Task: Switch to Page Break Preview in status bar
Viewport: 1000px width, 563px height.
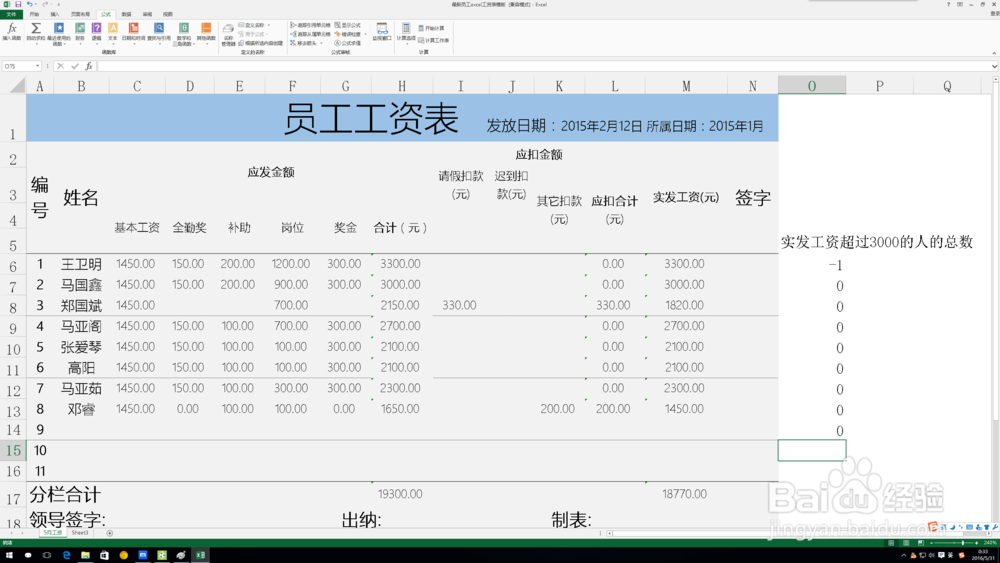Action: coord(920,543)
